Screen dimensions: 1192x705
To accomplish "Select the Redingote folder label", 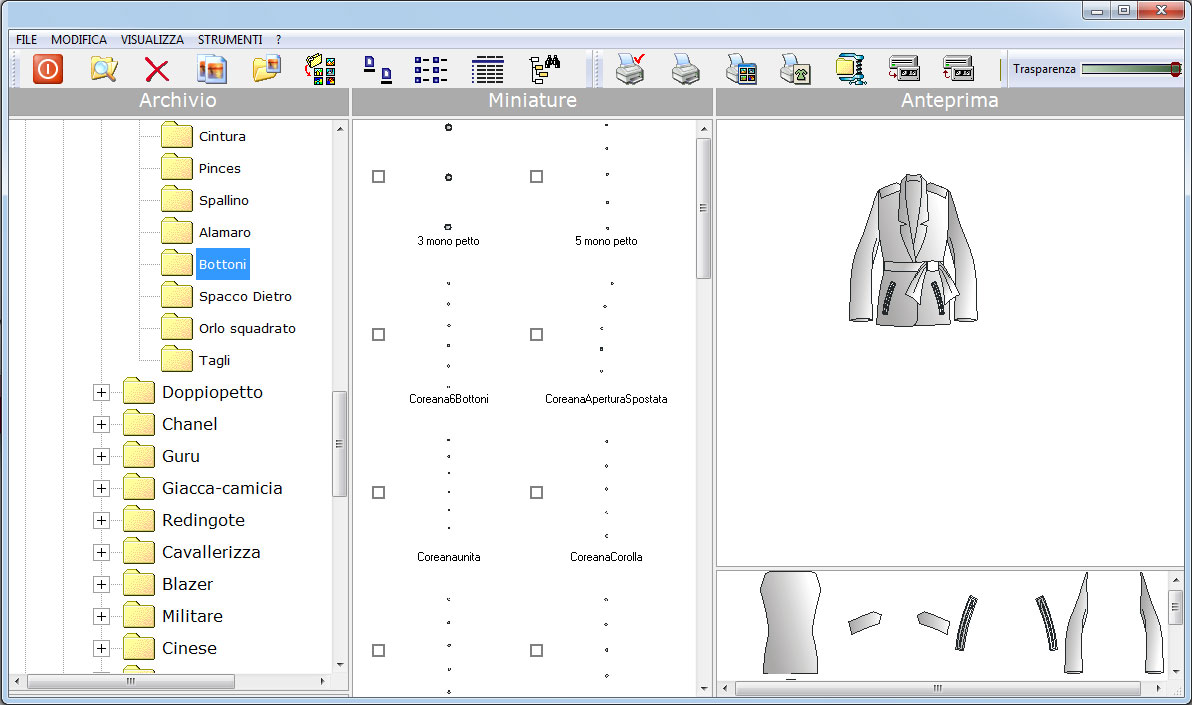I will coord(203,520).
